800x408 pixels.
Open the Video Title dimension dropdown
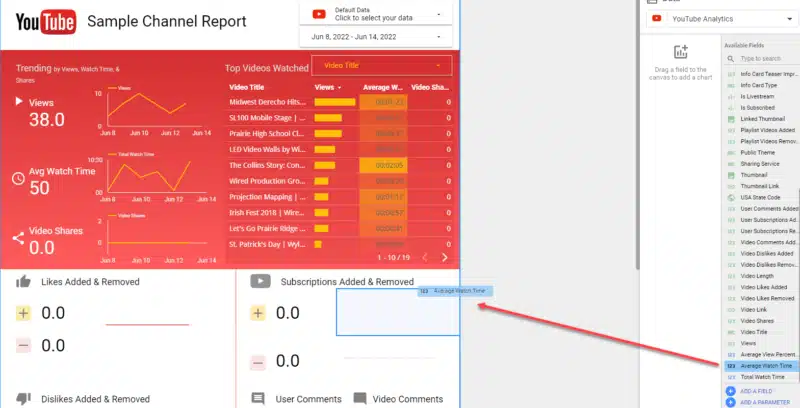(382, 65)
